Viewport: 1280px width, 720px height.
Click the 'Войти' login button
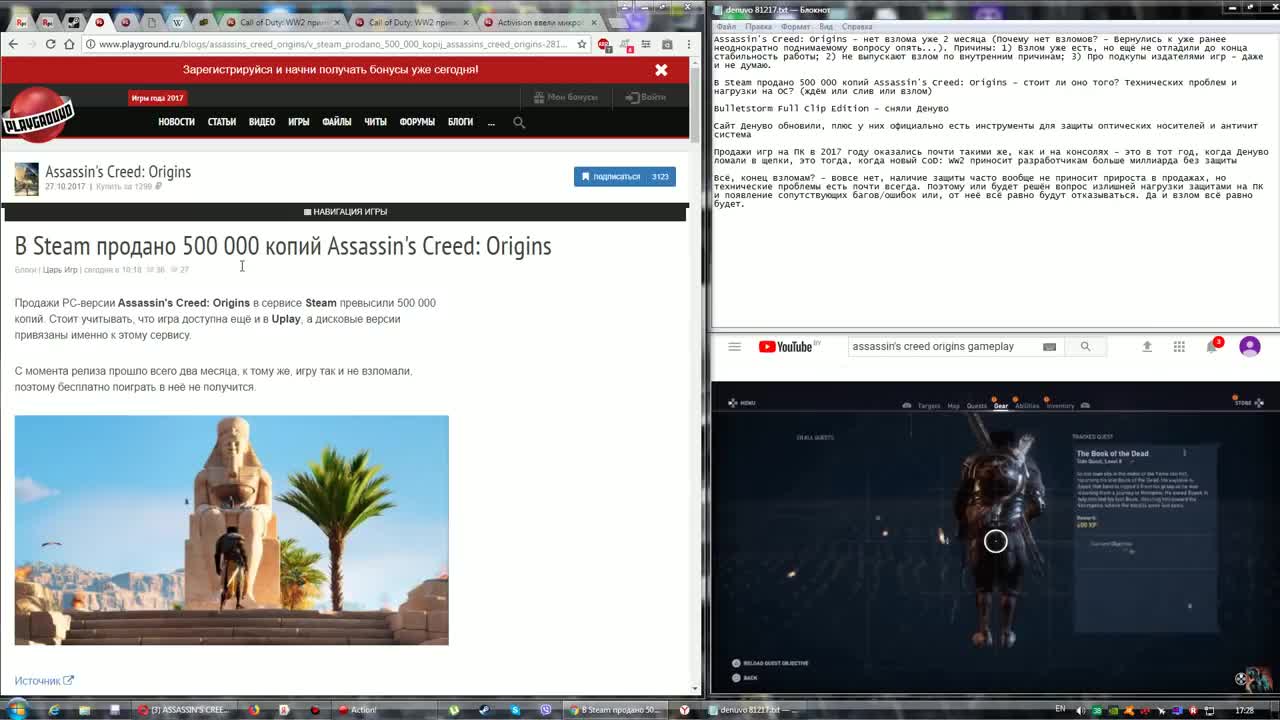pos(646,97)
